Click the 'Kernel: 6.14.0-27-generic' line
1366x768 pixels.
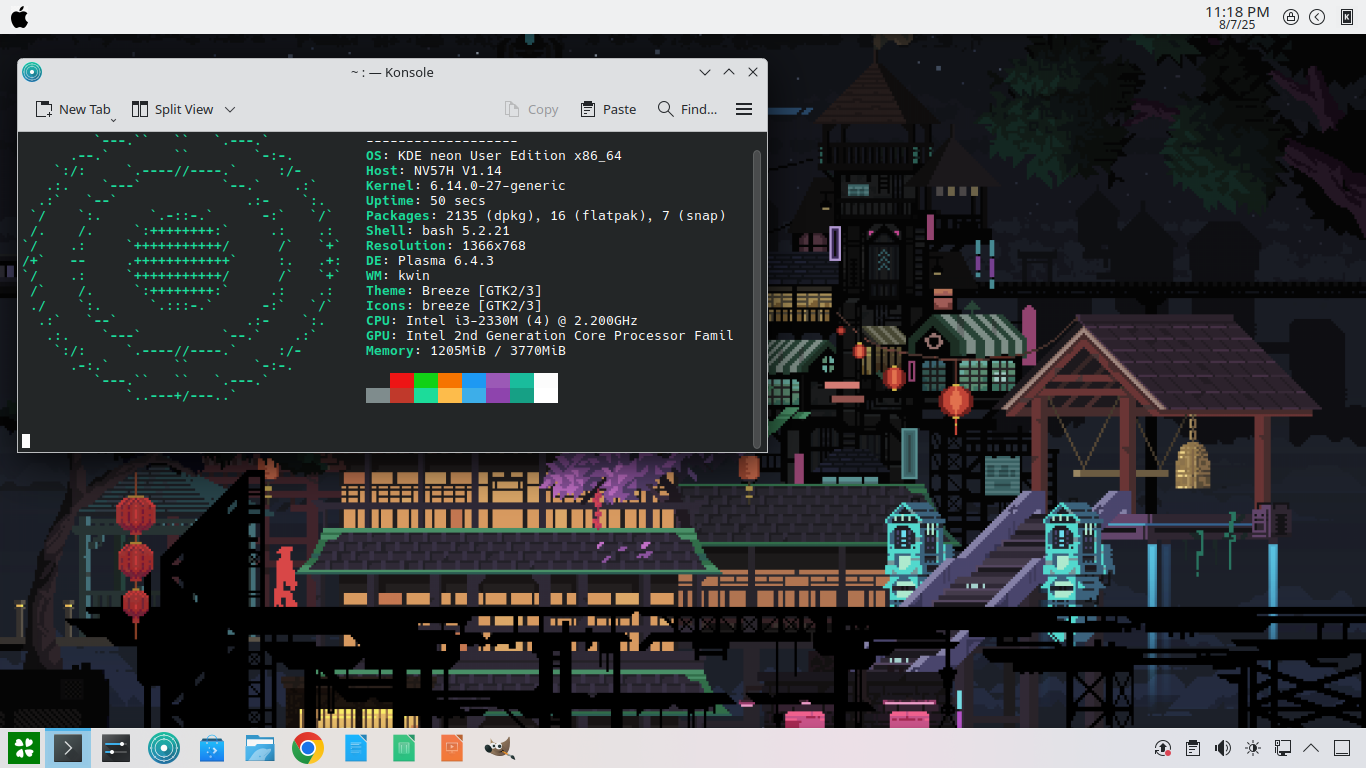466,186
